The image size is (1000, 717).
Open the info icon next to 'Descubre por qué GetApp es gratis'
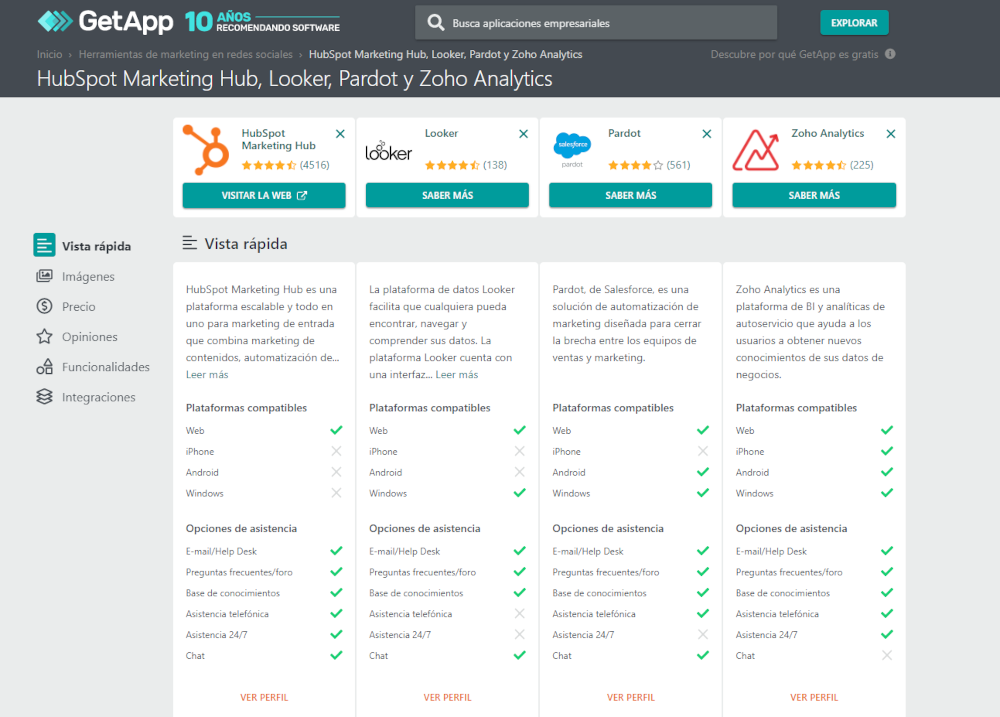tap(890, 54)
